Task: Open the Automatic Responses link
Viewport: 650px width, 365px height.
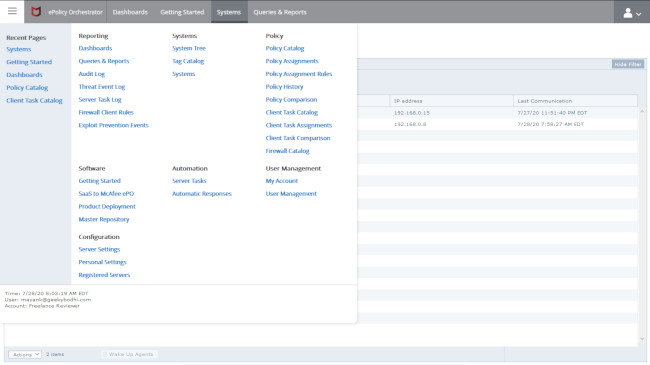Action: (x=201, y=194)
